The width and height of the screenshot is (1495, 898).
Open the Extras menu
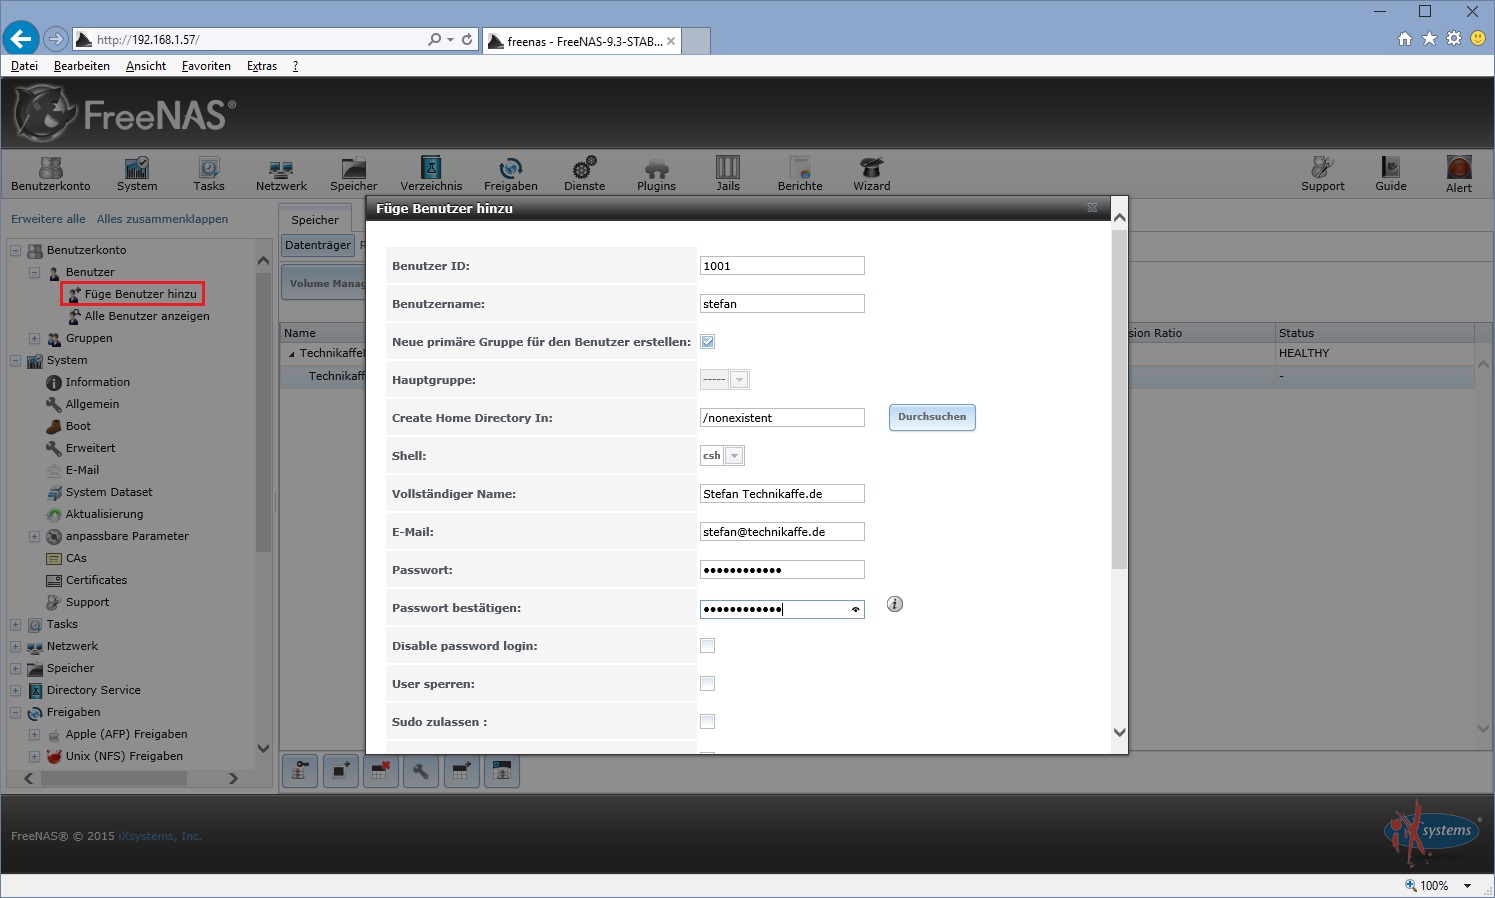[262, 66]
